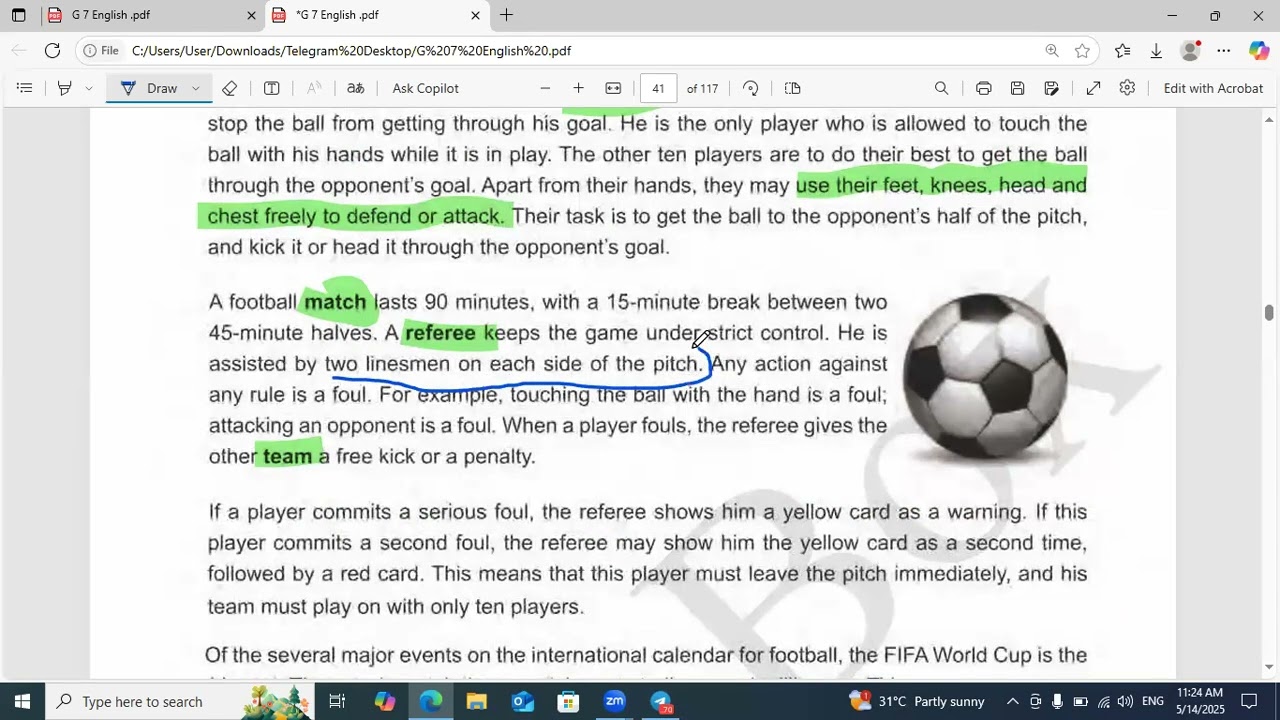1280x720 pixels.
Task: Open the Windows Start menu
Action: point(22,701)
